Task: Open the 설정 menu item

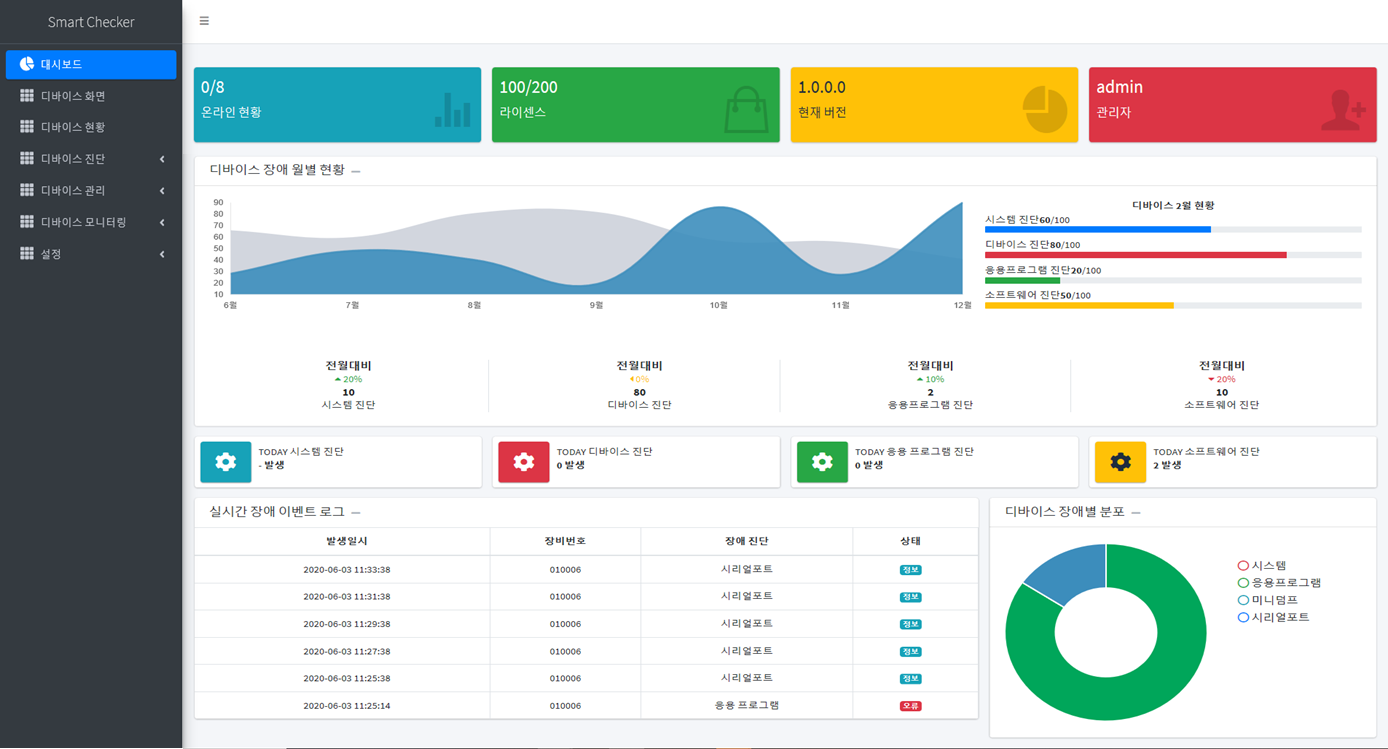Action: [x=91, y=254]
